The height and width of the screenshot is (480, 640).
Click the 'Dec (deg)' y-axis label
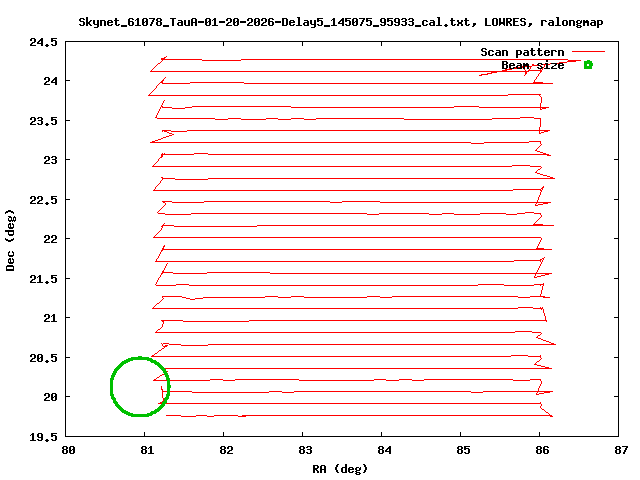pyautogui.click(x=11, y=239)
